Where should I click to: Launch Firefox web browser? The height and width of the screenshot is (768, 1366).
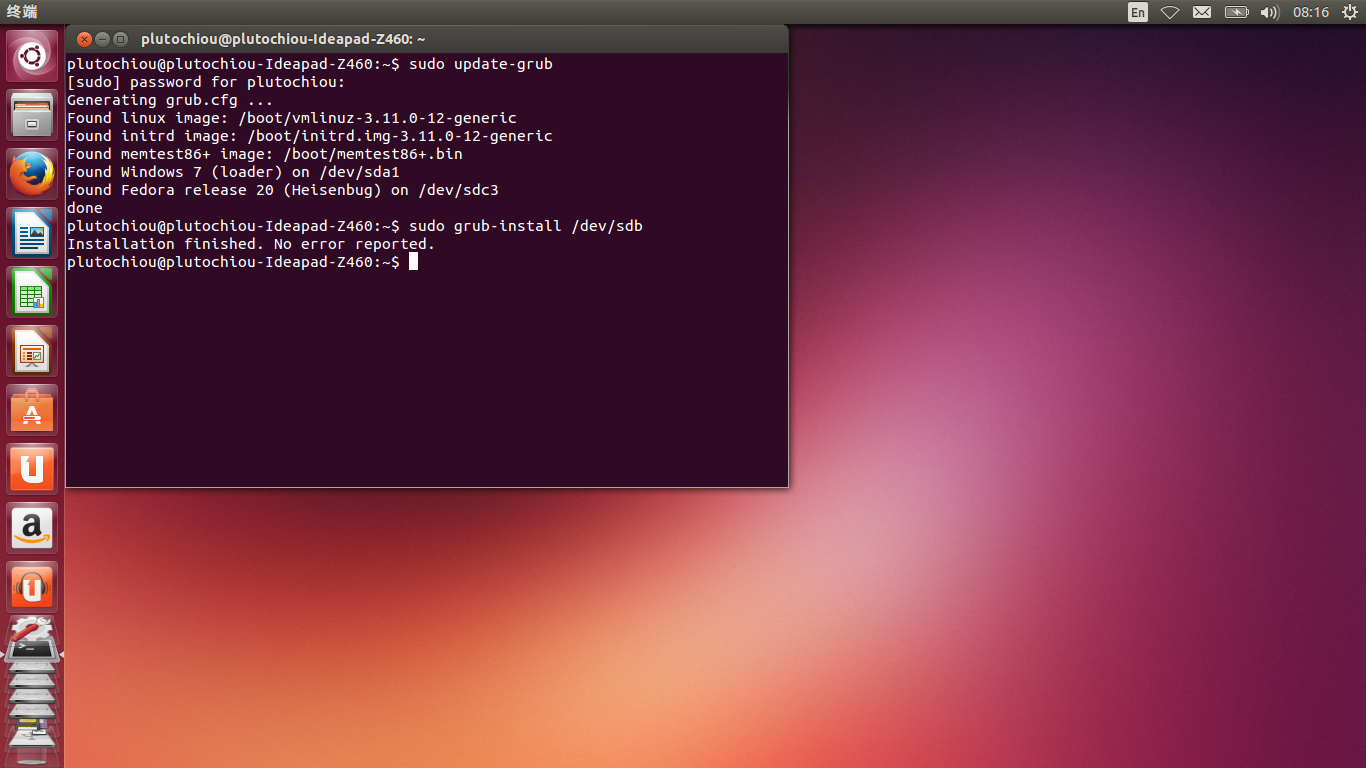click(32, 174)
